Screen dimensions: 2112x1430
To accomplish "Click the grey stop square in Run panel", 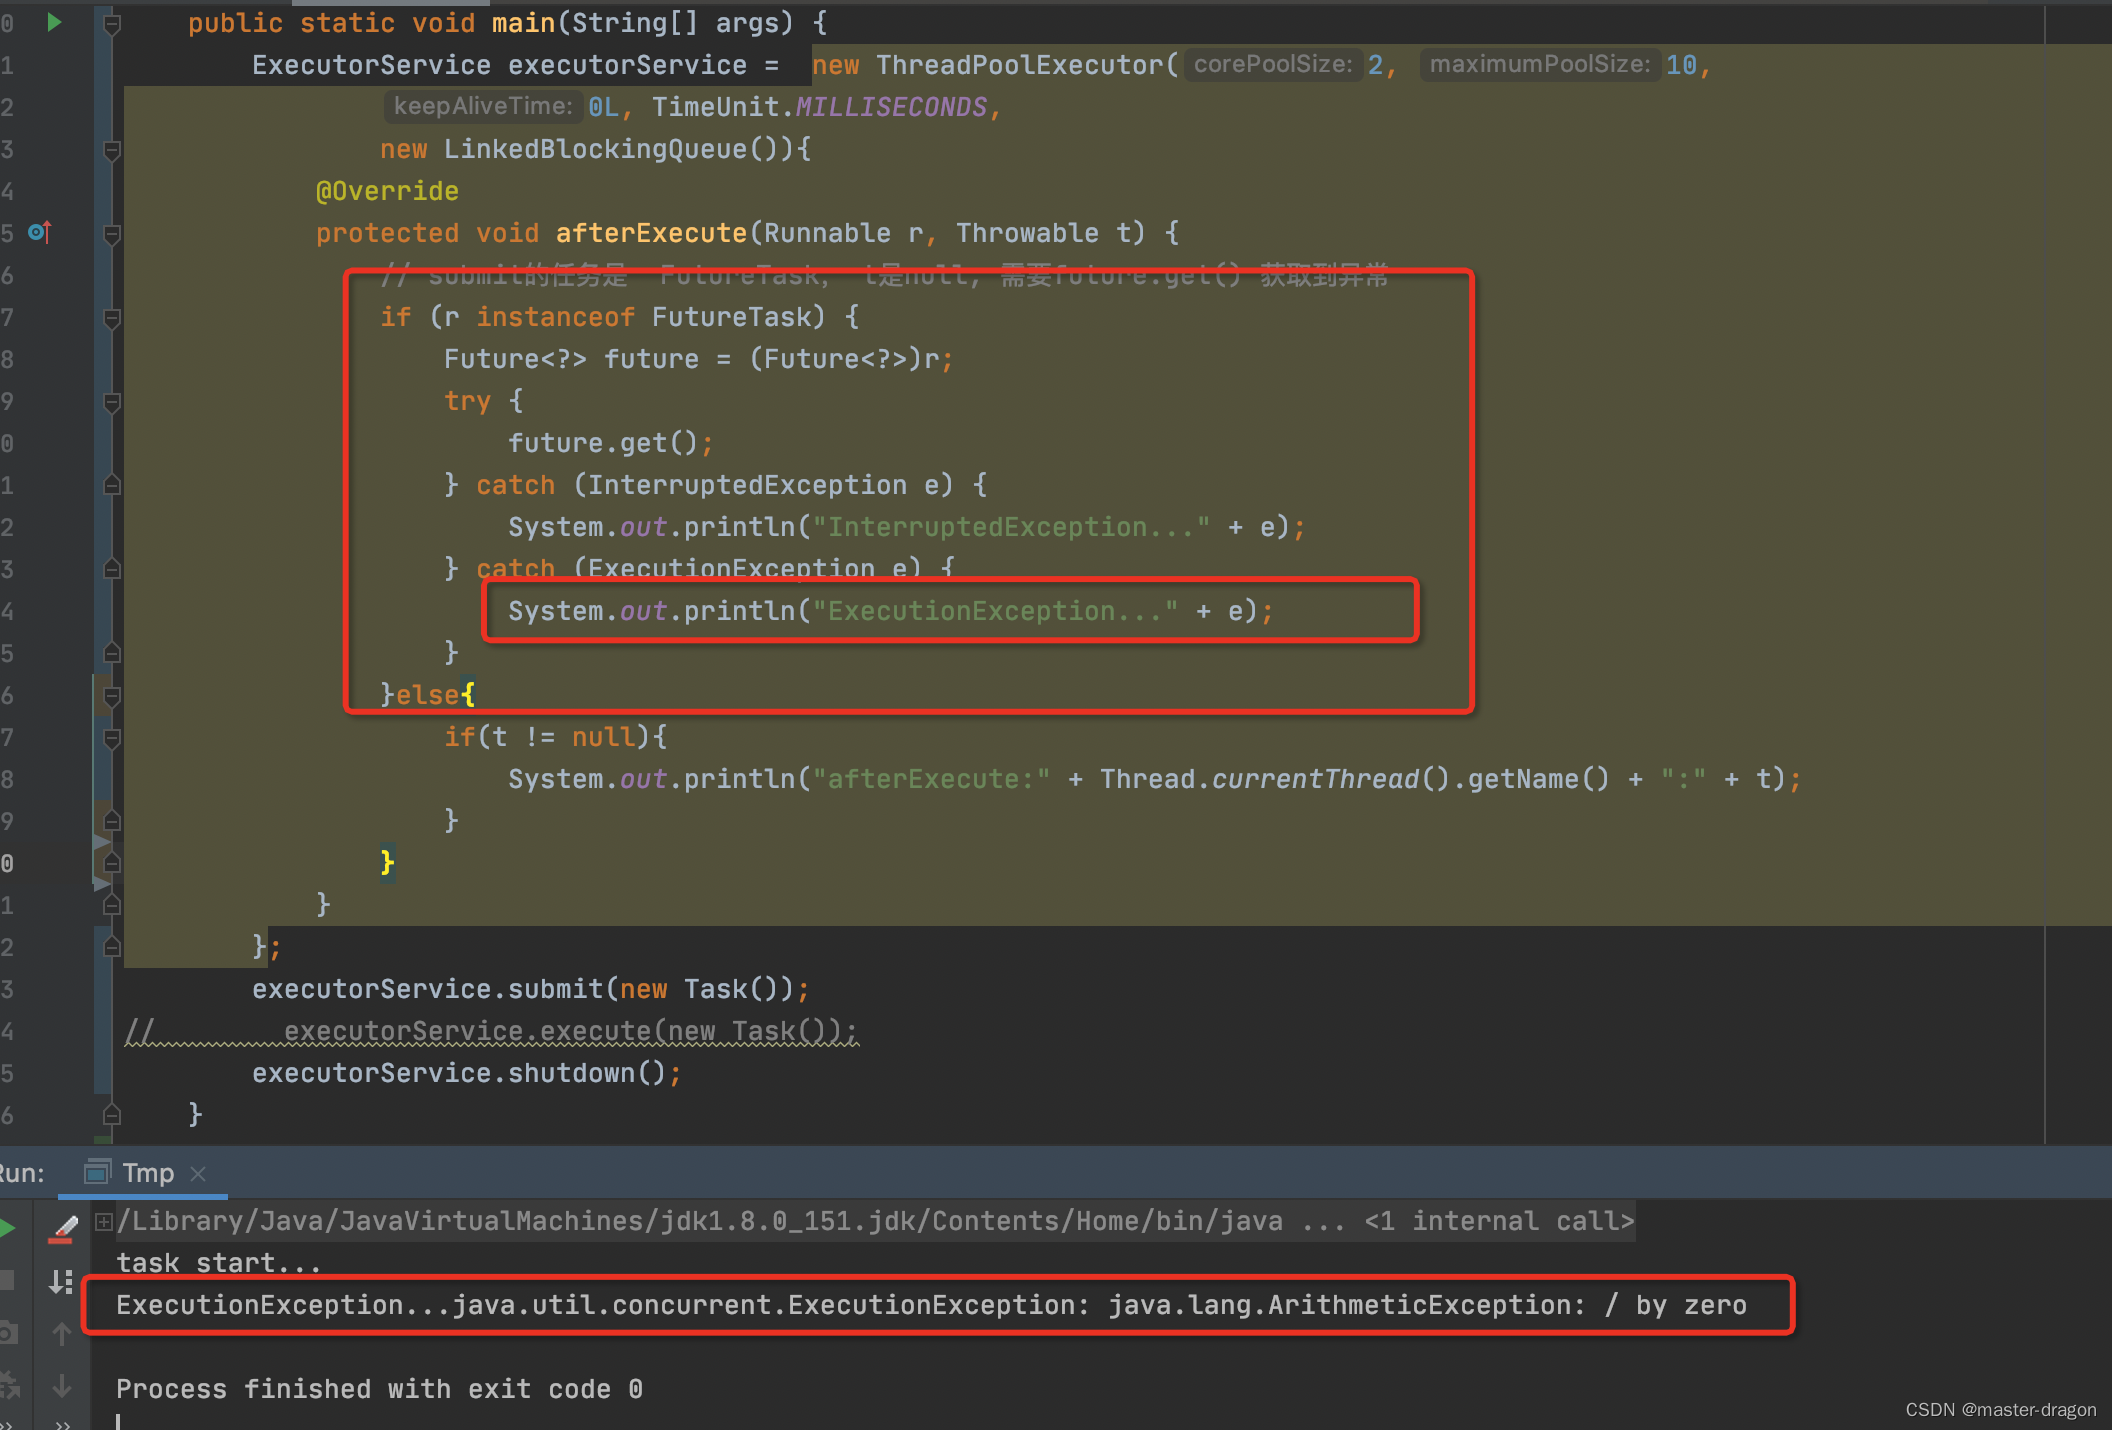I will 8,1280.
